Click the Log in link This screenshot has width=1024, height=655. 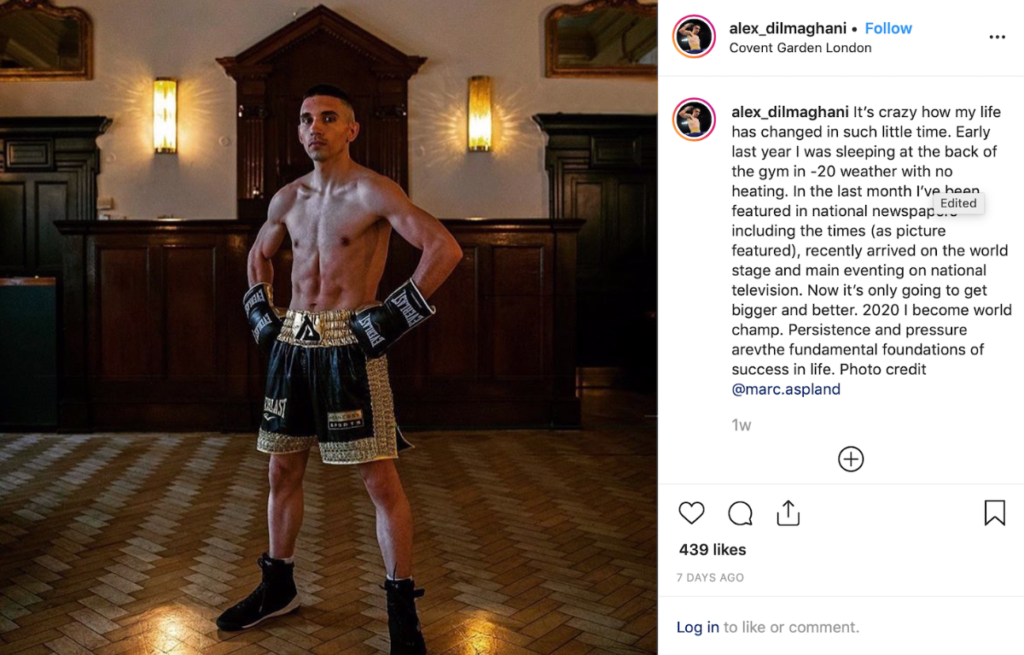pyautogui.click(x=697, y=627)
